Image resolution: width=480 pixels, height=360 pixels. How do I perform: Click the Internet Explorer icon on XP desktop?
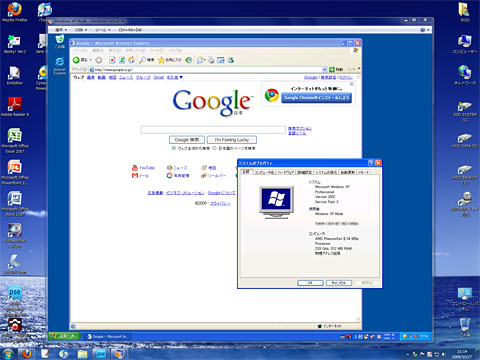(x=60, y=66)
